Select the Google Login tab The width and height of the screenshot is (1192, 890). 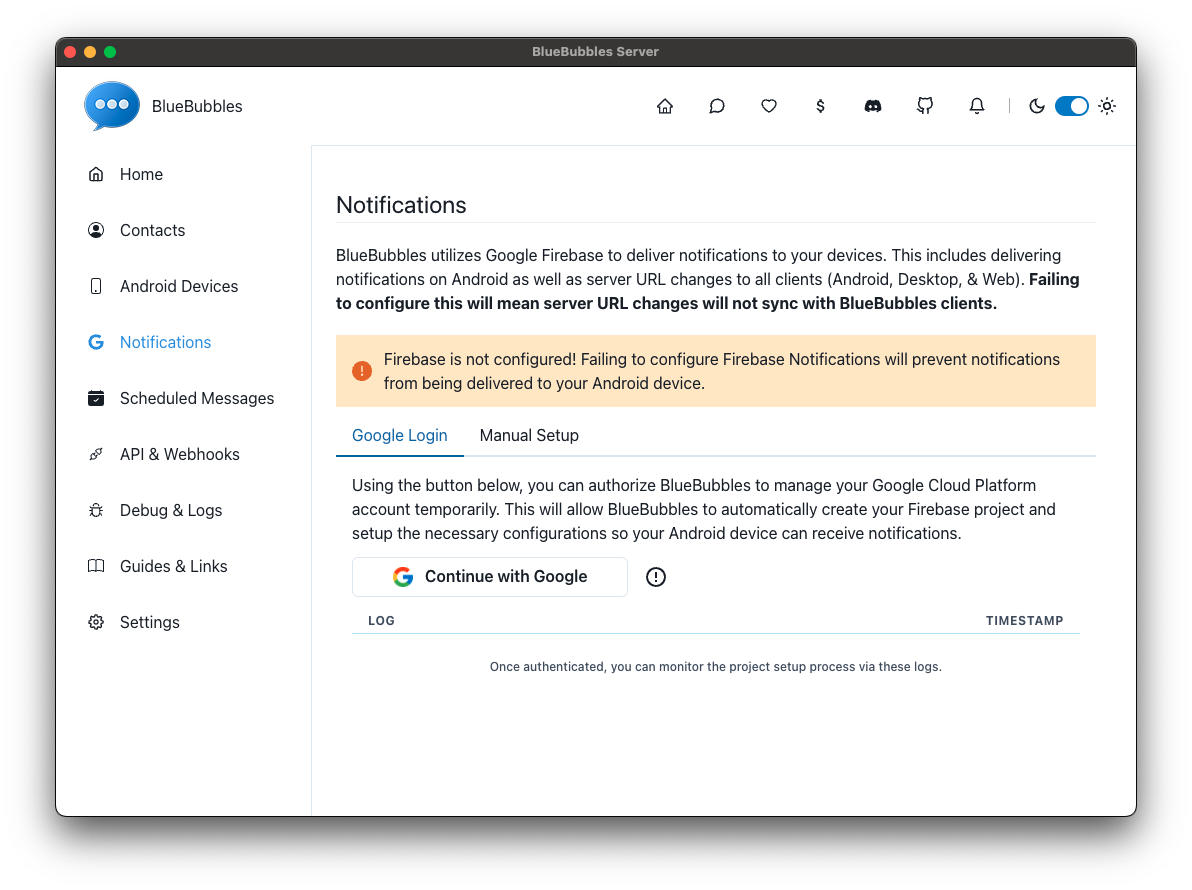[400, 435]
